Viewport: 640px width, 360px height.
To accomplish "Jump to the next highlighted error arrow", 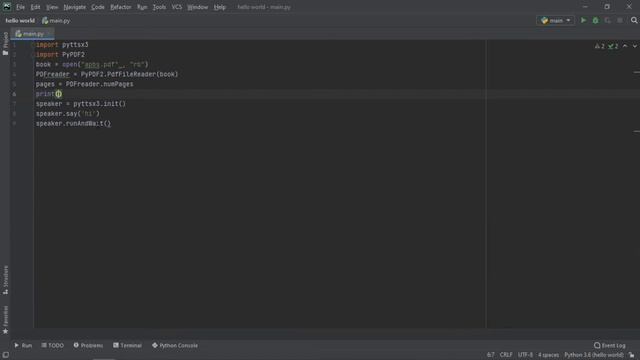I will [635, 46].
